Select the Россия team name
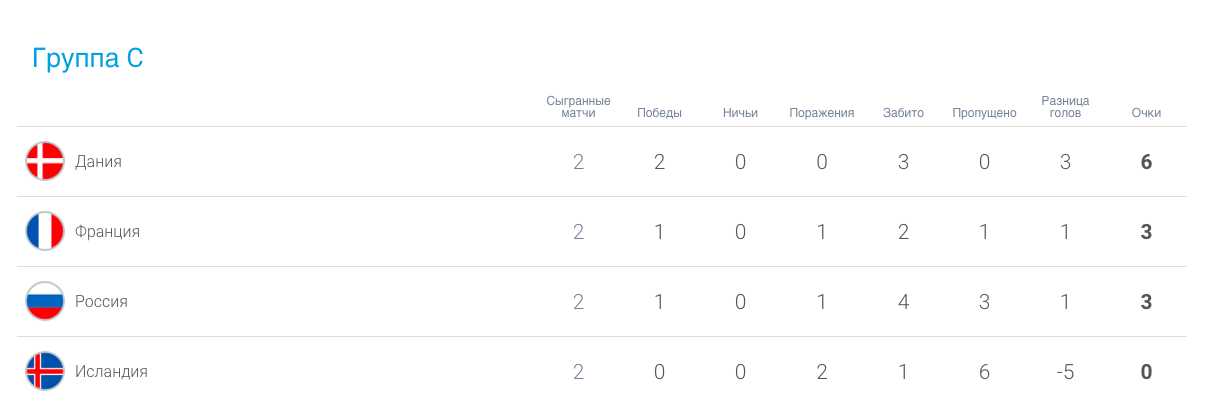1209x410 pixels. click(101, 301)
